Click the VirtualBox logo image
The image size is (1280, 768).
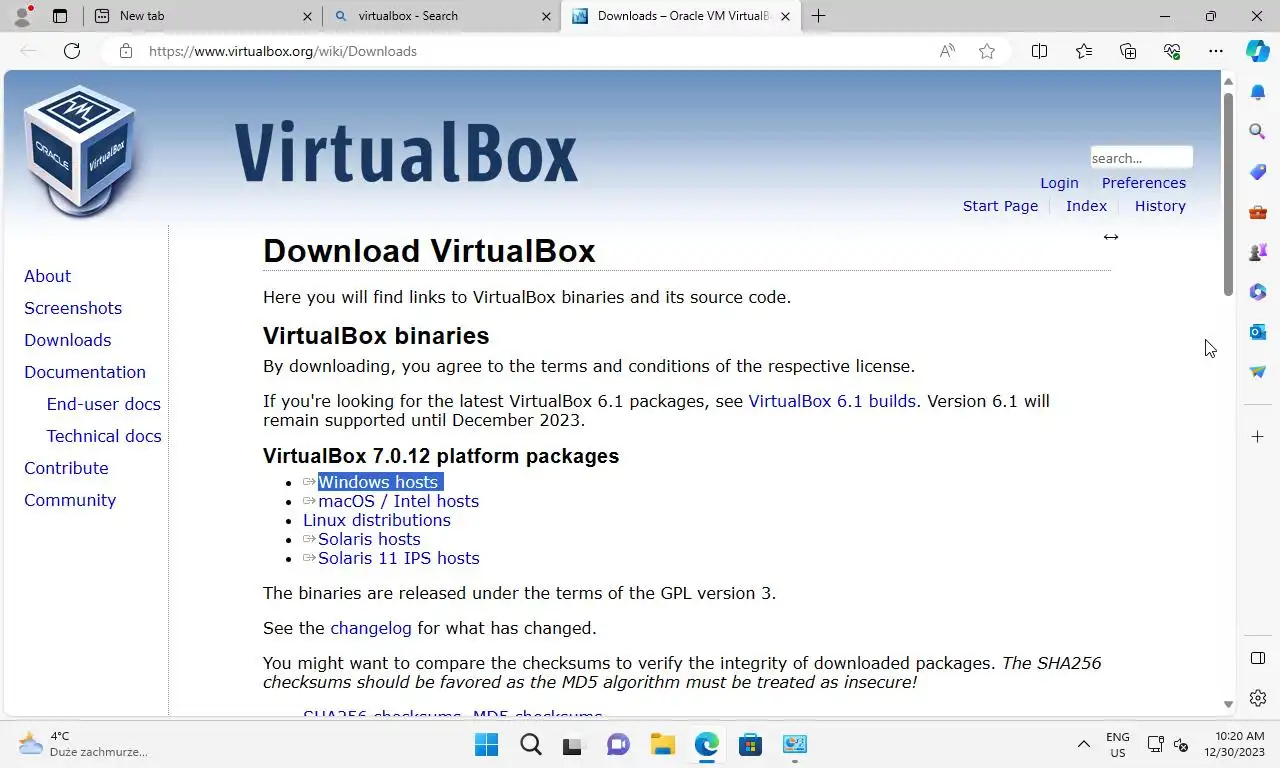point(80,150)
